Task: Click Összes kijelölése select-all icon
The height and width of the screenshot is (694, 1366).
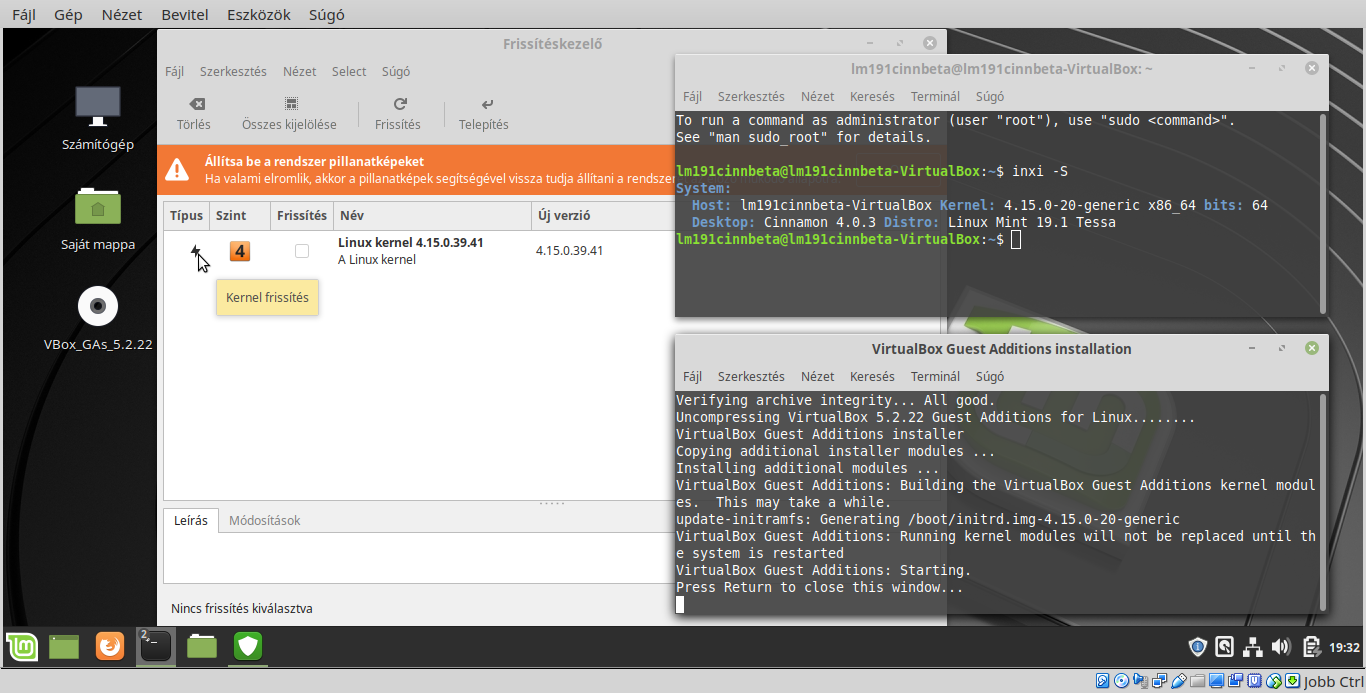Action: pos(291,104)
